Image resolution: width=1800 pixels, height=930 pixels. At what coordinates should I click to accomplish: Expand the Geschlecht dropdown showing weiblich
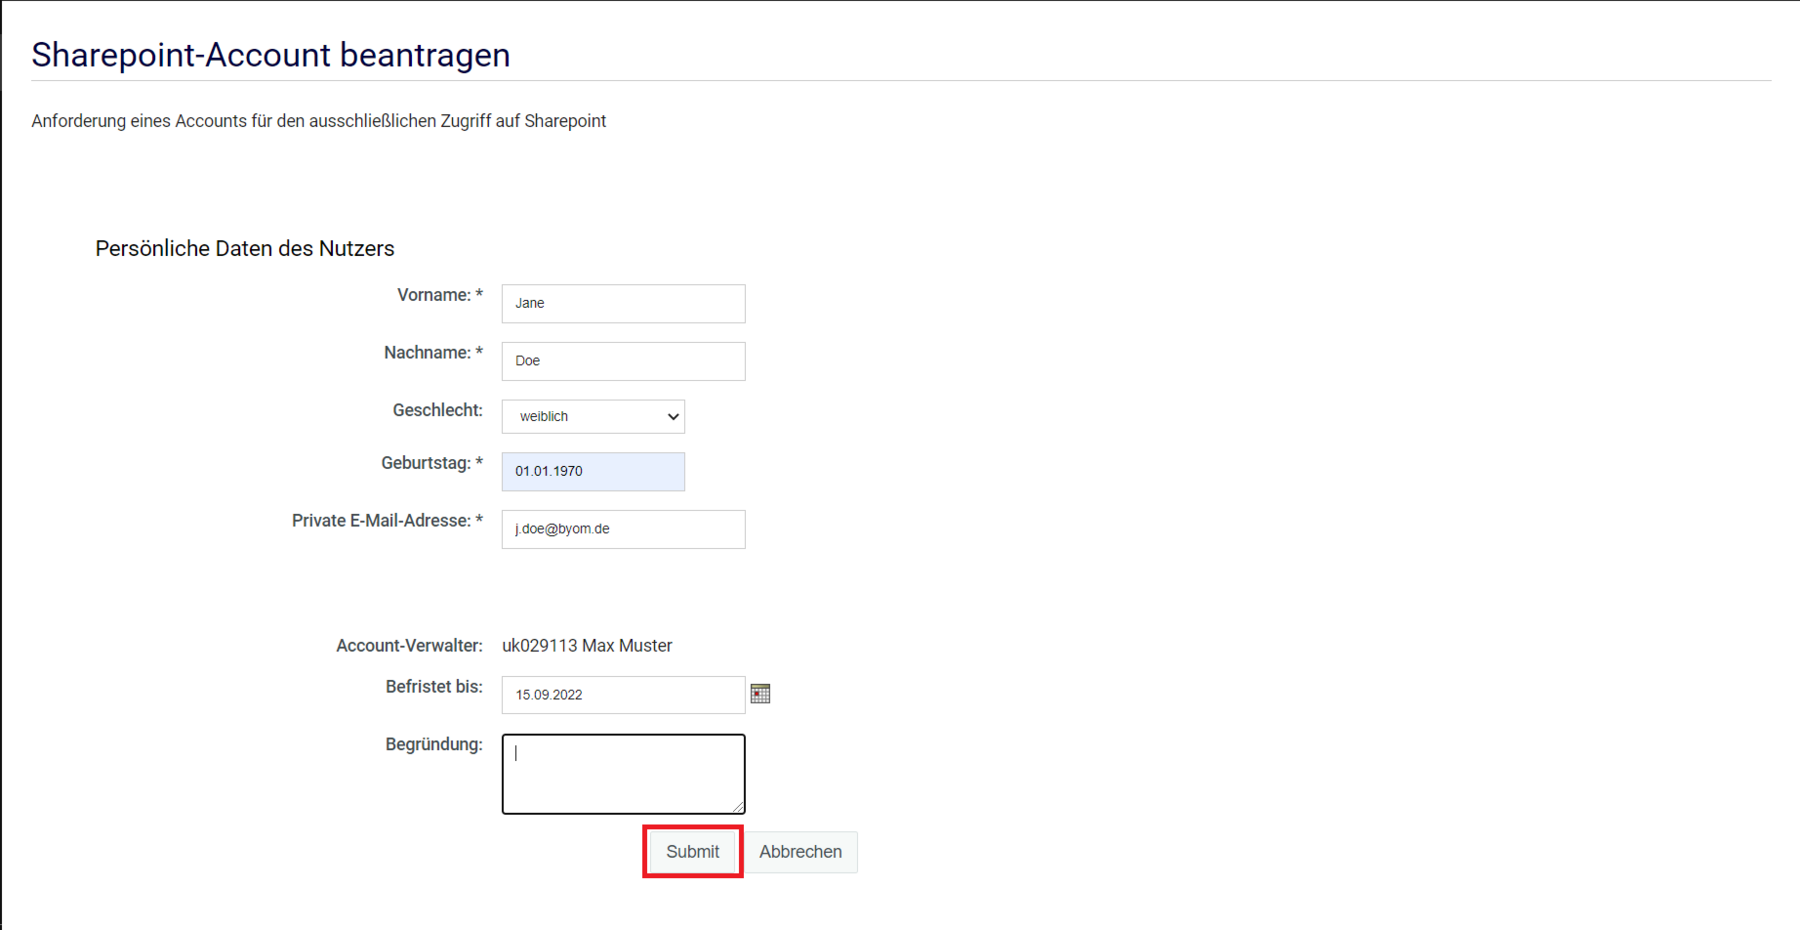pyautogui.click(x=593, y=417)
